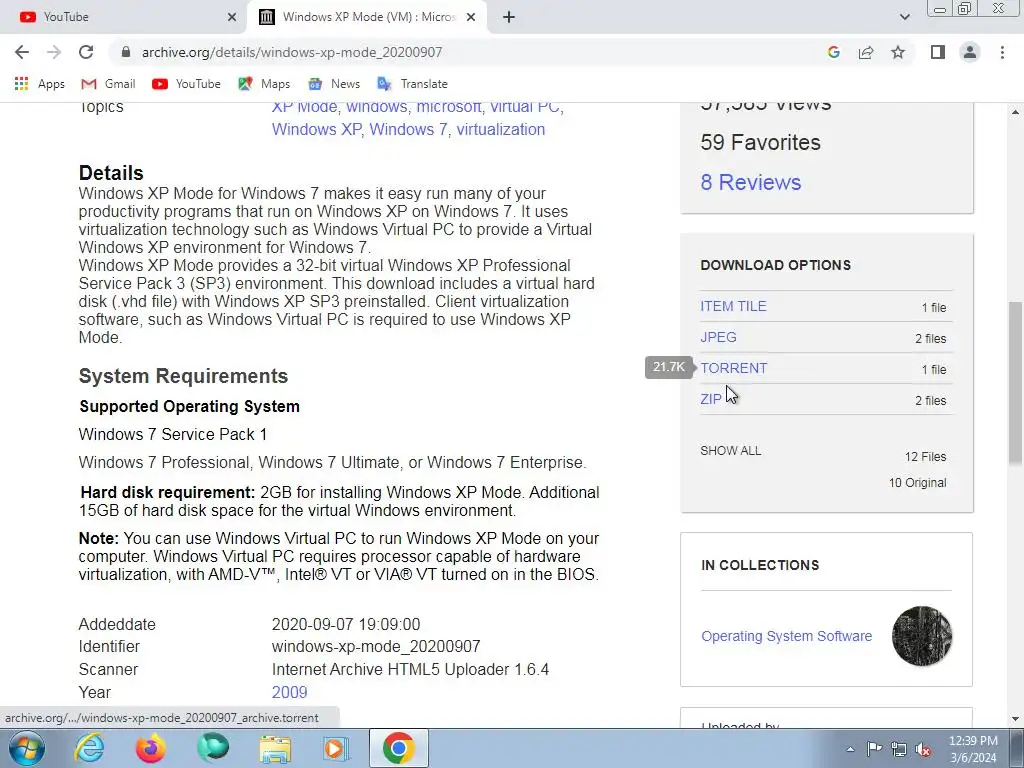Open Operating System Software collection
The image size is (1024, 768).
(786, 636)
